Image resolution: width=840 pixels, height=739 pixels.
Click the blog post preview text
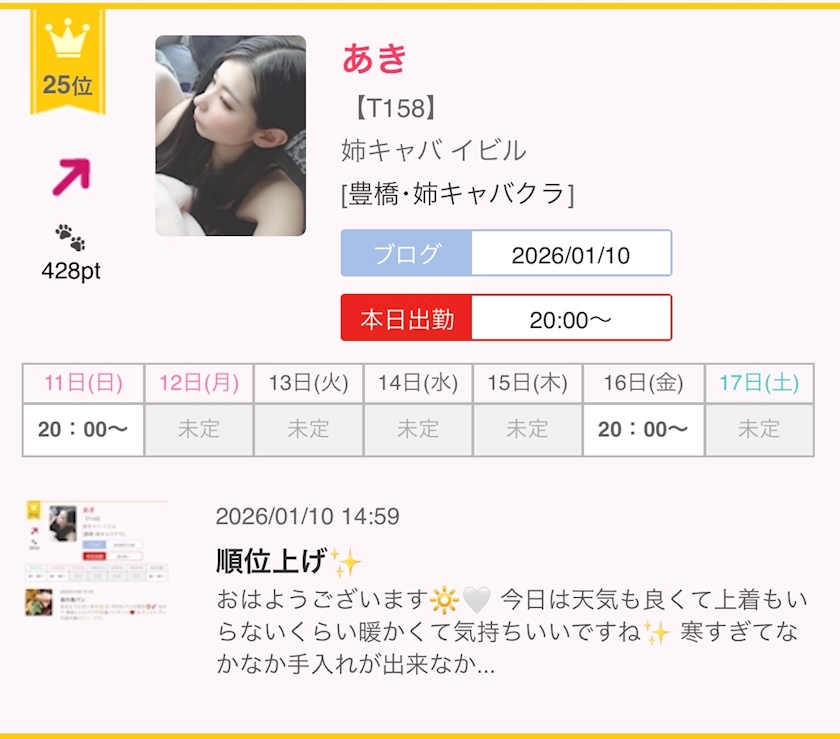coord(512,631)
